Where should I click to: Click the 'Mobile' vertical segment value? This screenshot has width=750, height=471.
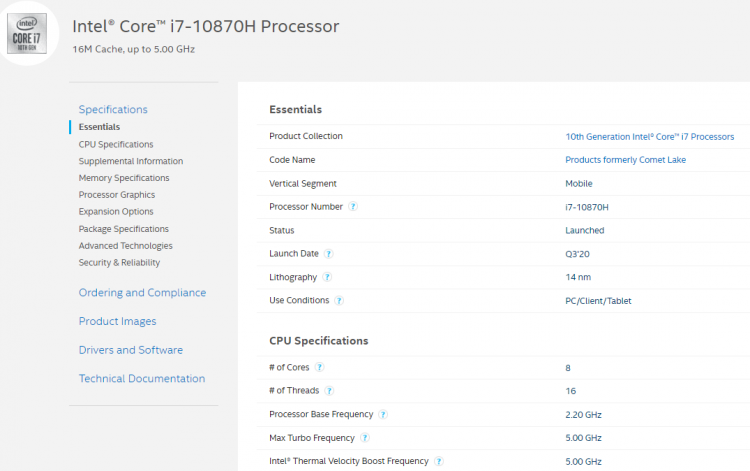tap(579, 184)
